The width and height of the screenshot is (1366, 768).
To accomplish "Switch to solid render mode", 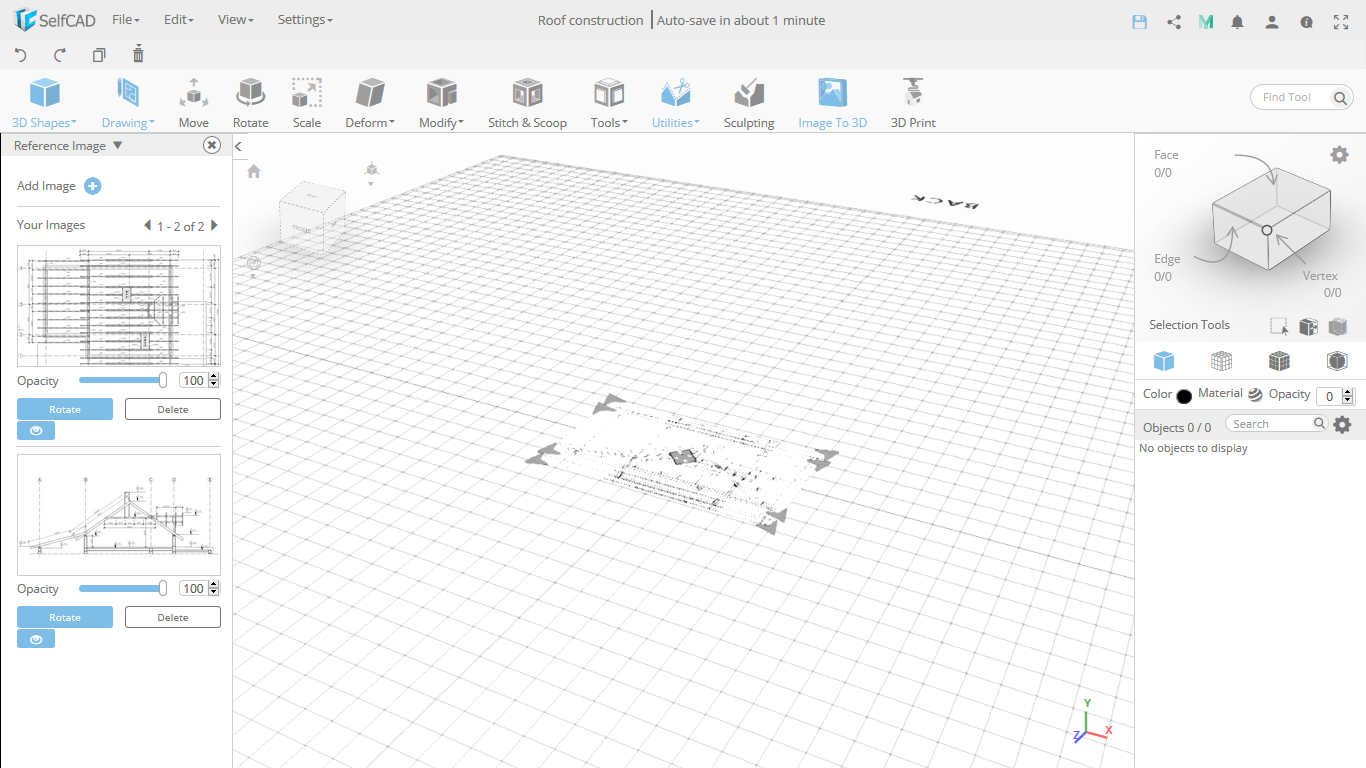I will tap(1164, 361).
